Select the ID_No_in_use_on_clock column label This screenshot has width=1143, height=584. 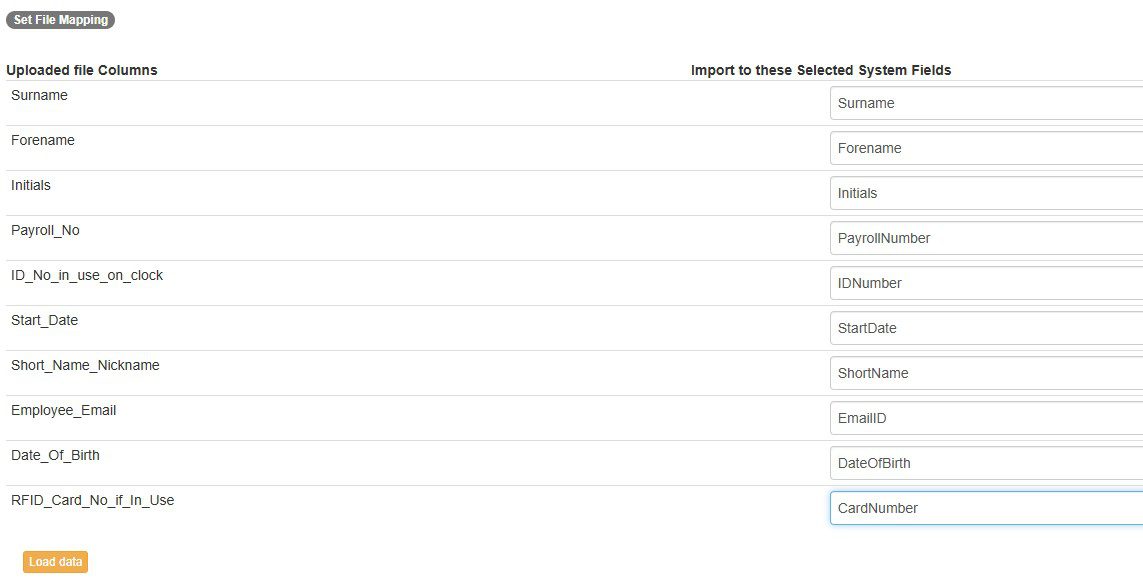click(x=87, y=275)
